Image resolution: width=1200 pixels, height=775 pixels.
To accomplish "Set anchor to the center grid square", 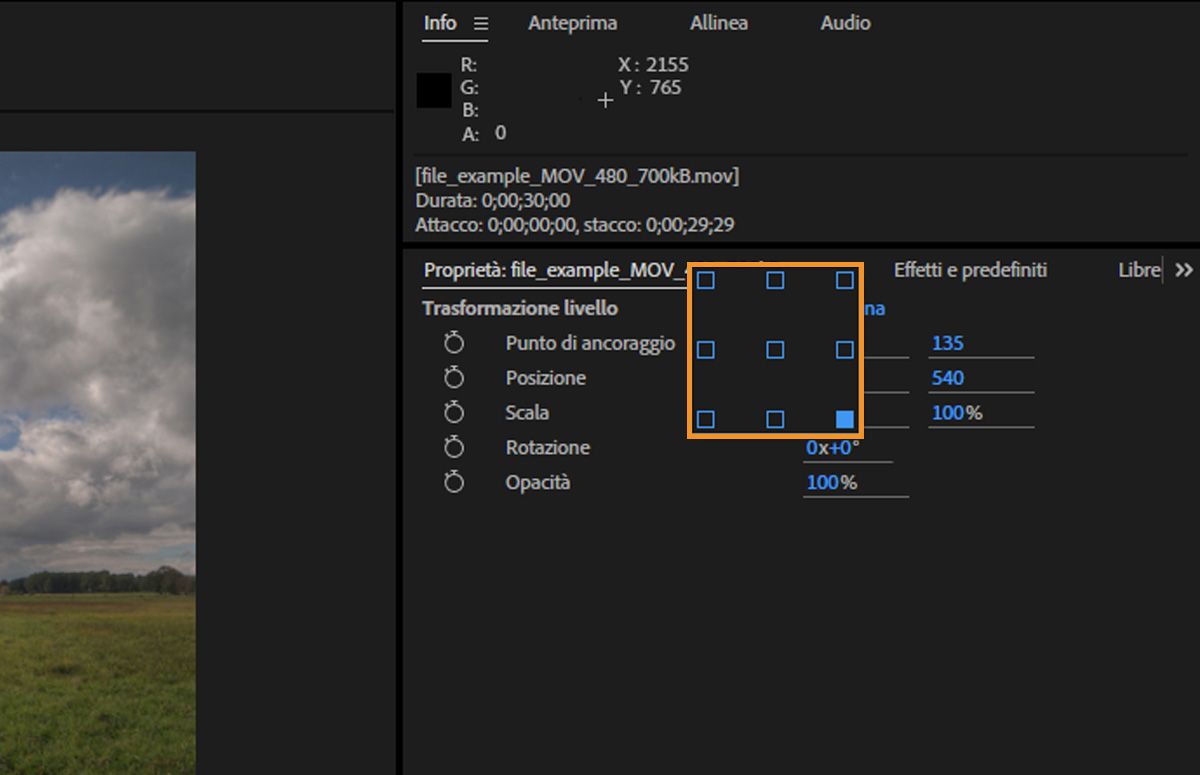I will coord(775,350).
